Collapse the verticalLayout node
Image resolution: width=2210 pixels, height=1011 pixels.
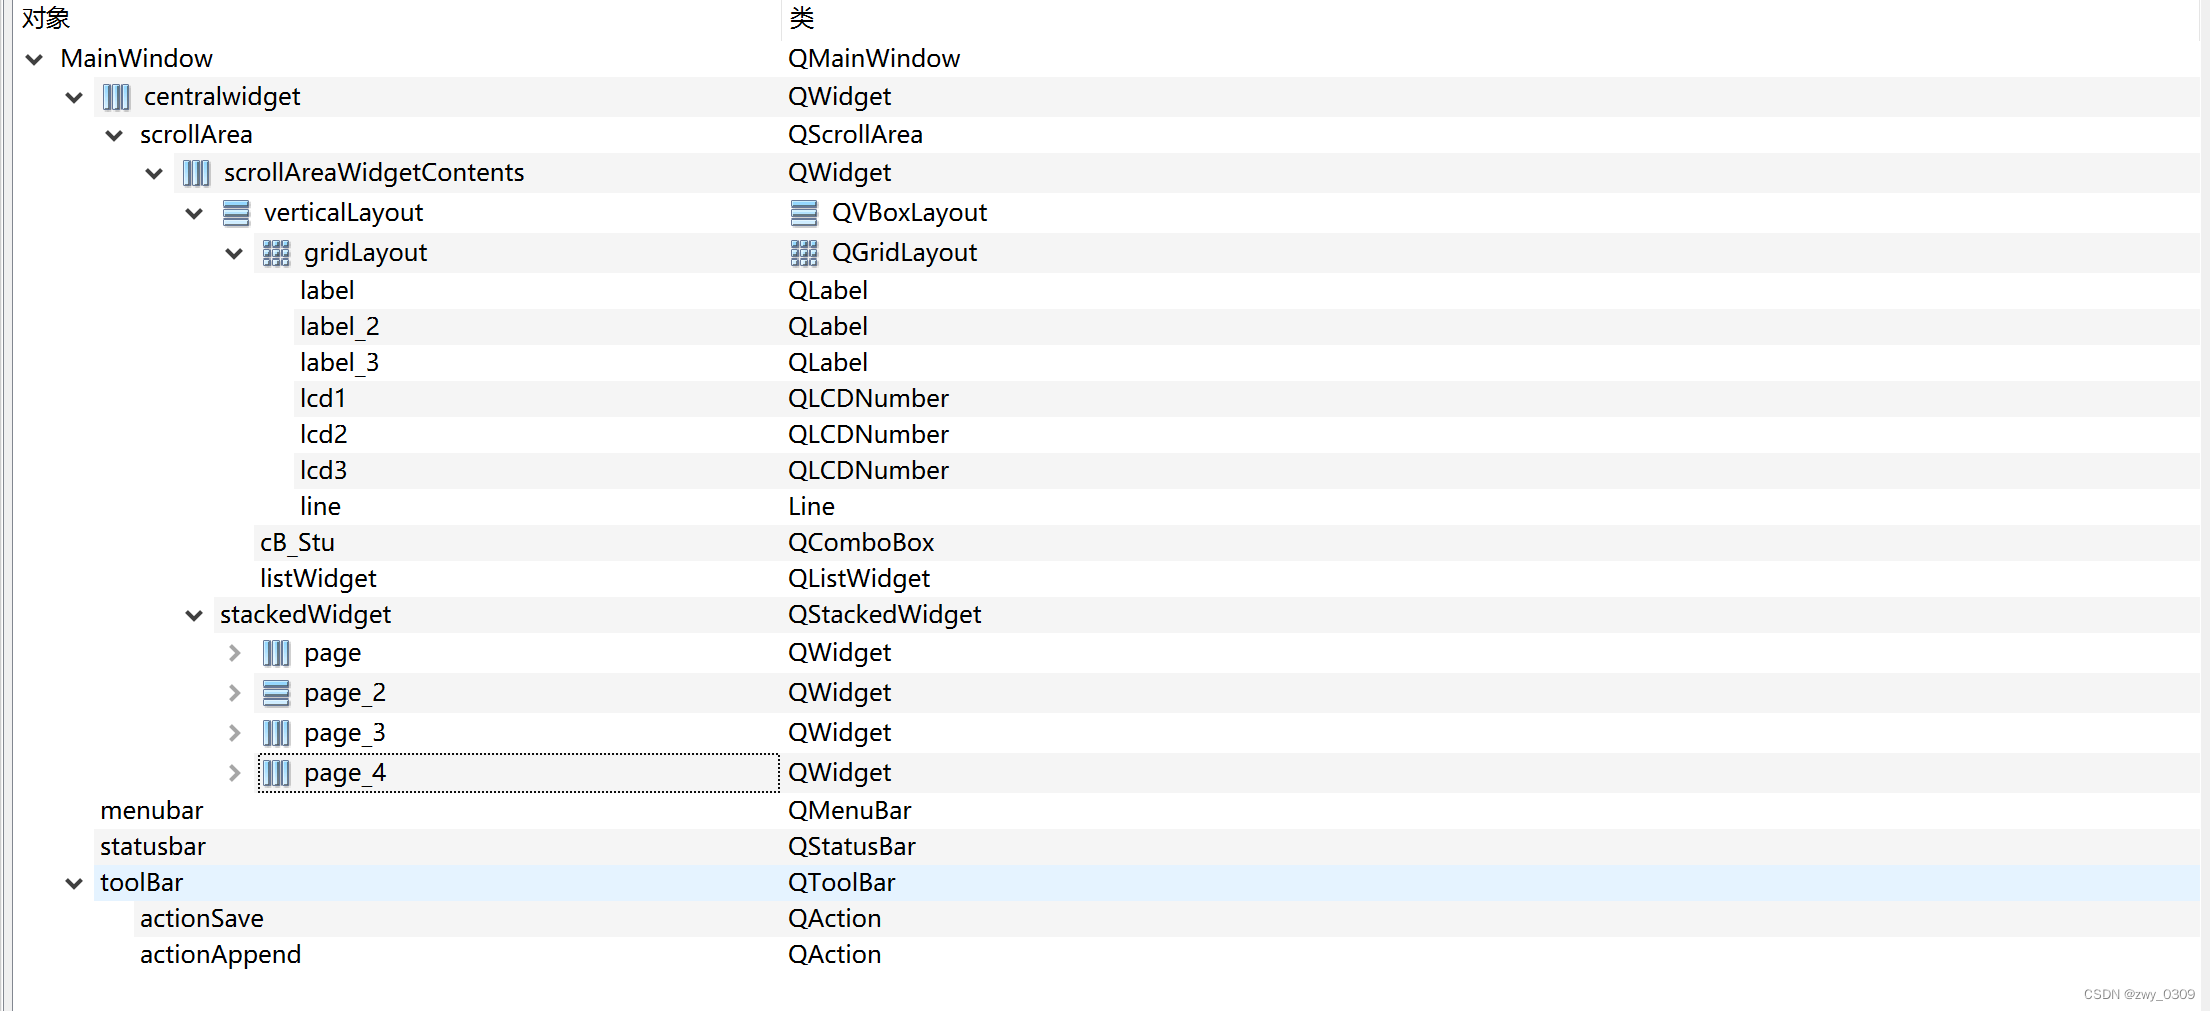click(x=194, y=213)
